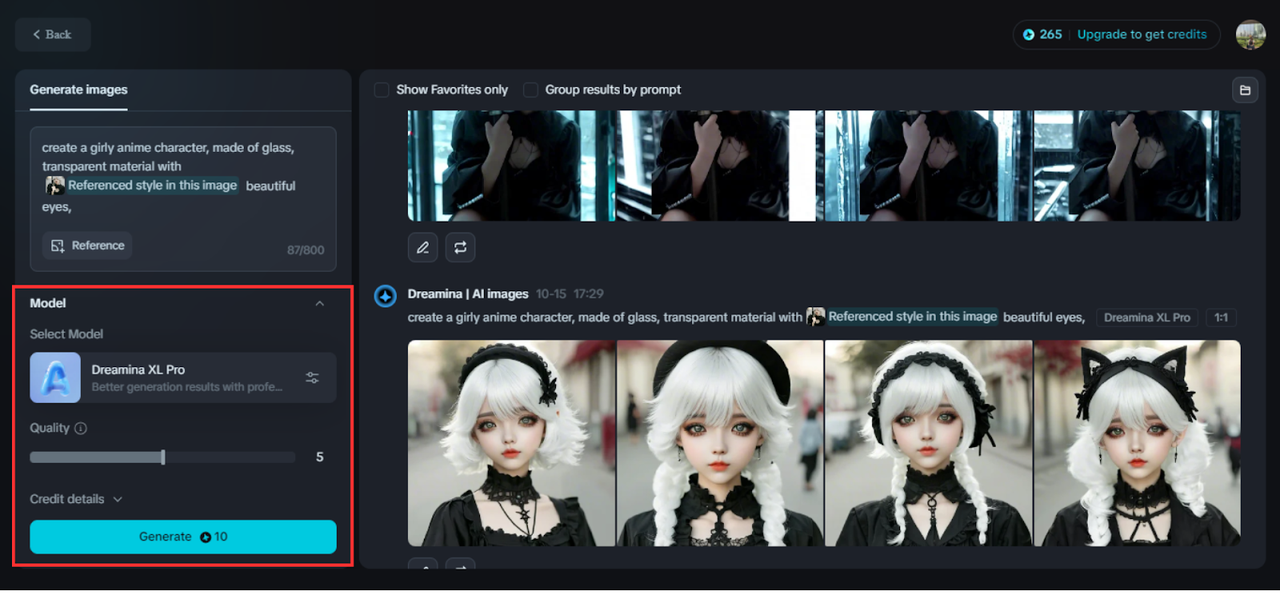The width and height of the screenshot is (1280, 595).
Task: Open the folder icon at top right
Action: point(1245,90)
